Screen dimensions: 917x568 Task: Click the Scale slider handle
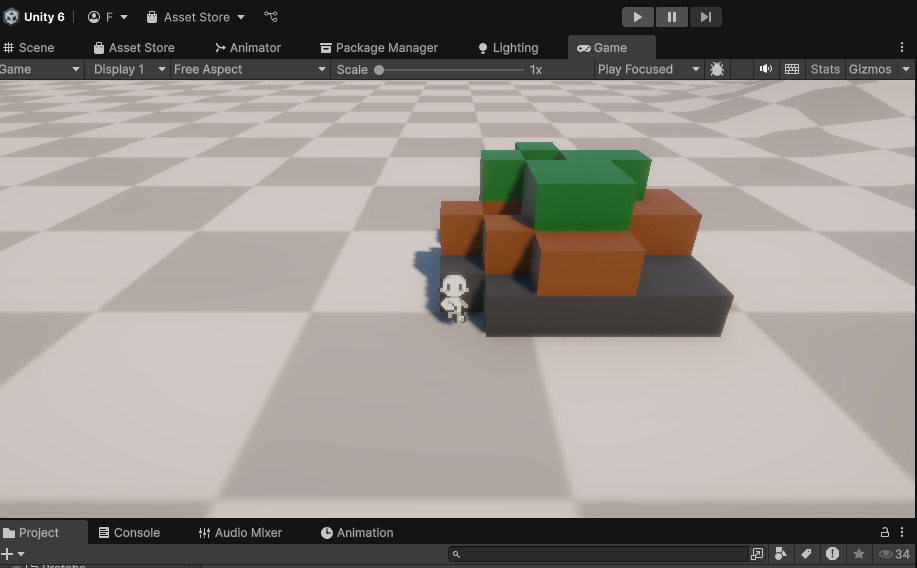pos(379,70)
